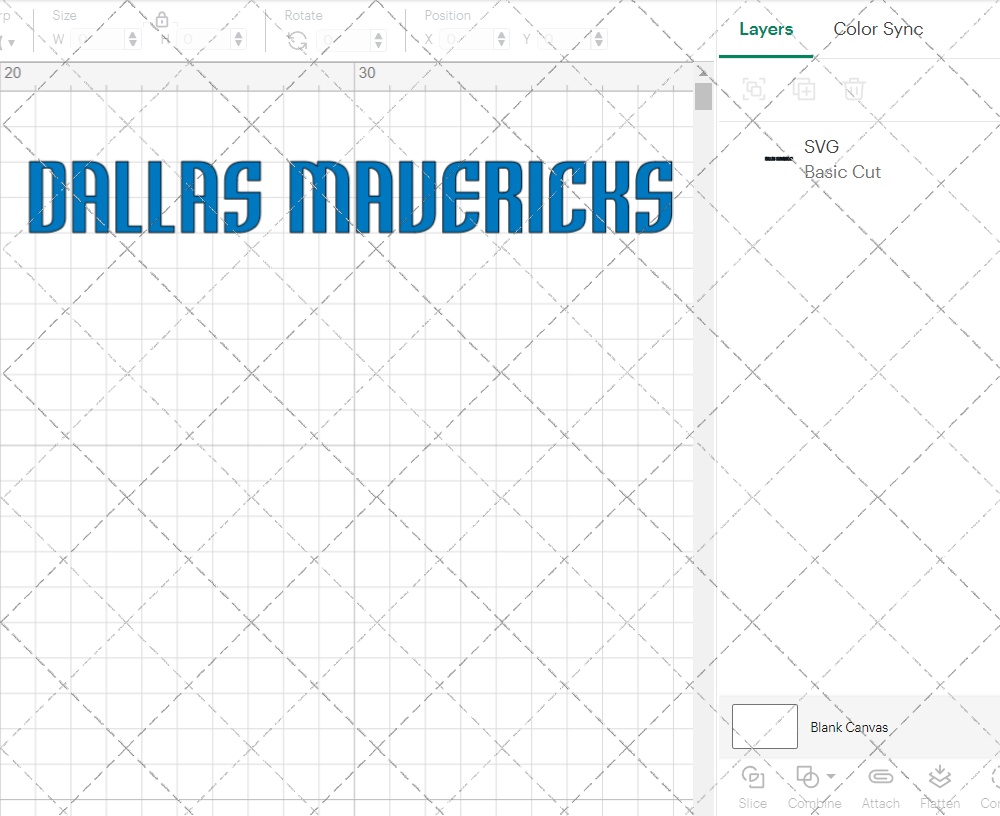Screen dimensions: 1000x816
Task: Click the Delete layer trash icon
Action: point(854,89)
